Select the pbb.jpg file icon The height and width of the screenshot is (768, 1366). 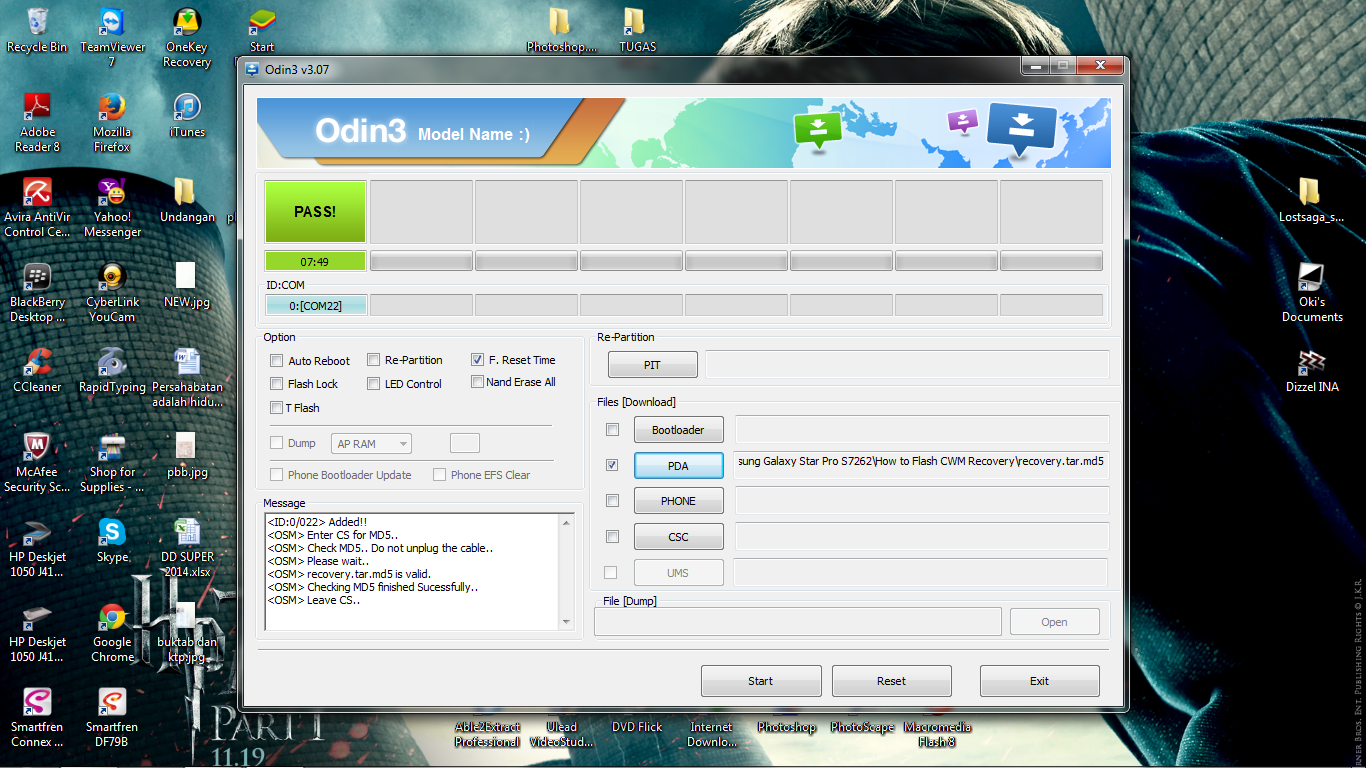(187, 455)
